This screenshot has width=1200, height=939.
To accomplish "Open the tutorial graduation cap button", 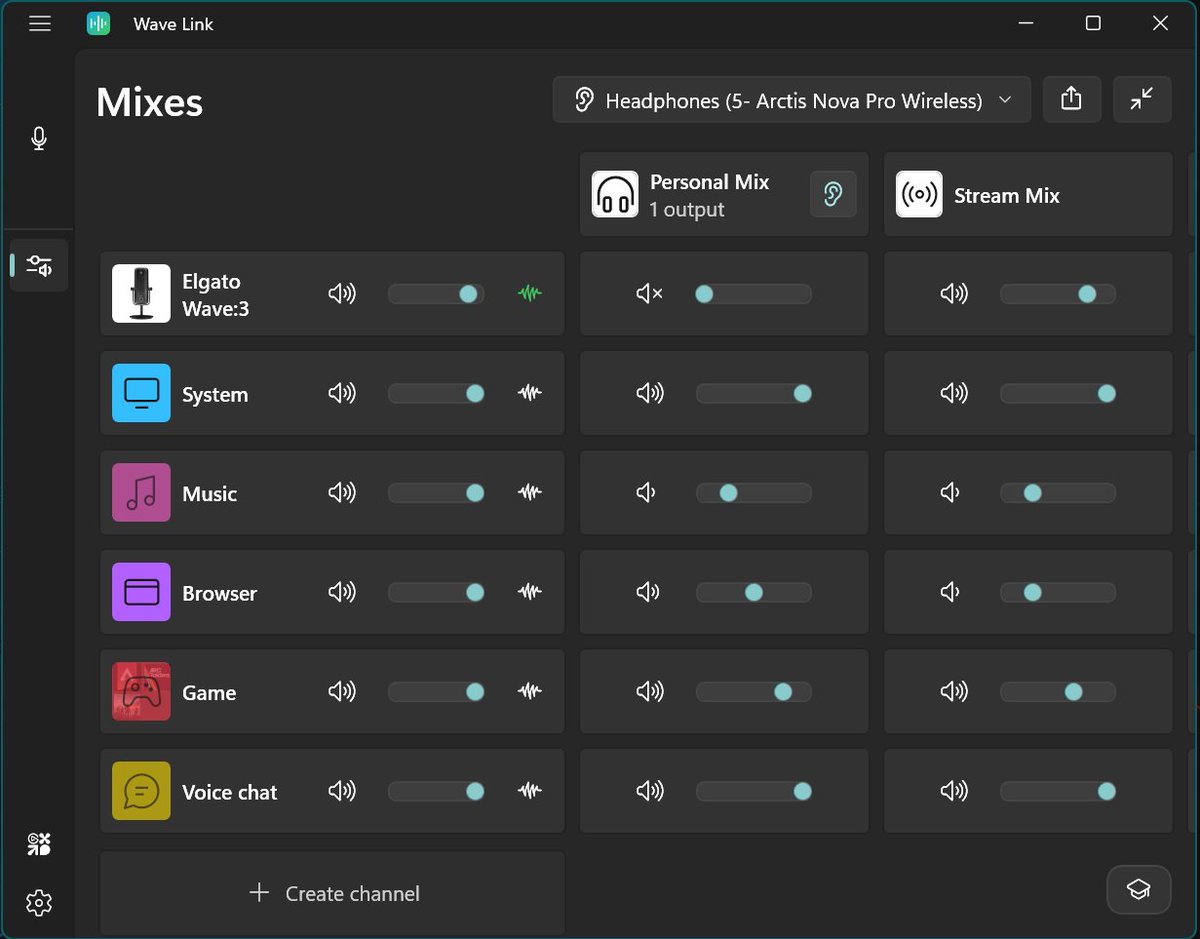I will (x=1139, y=889).
